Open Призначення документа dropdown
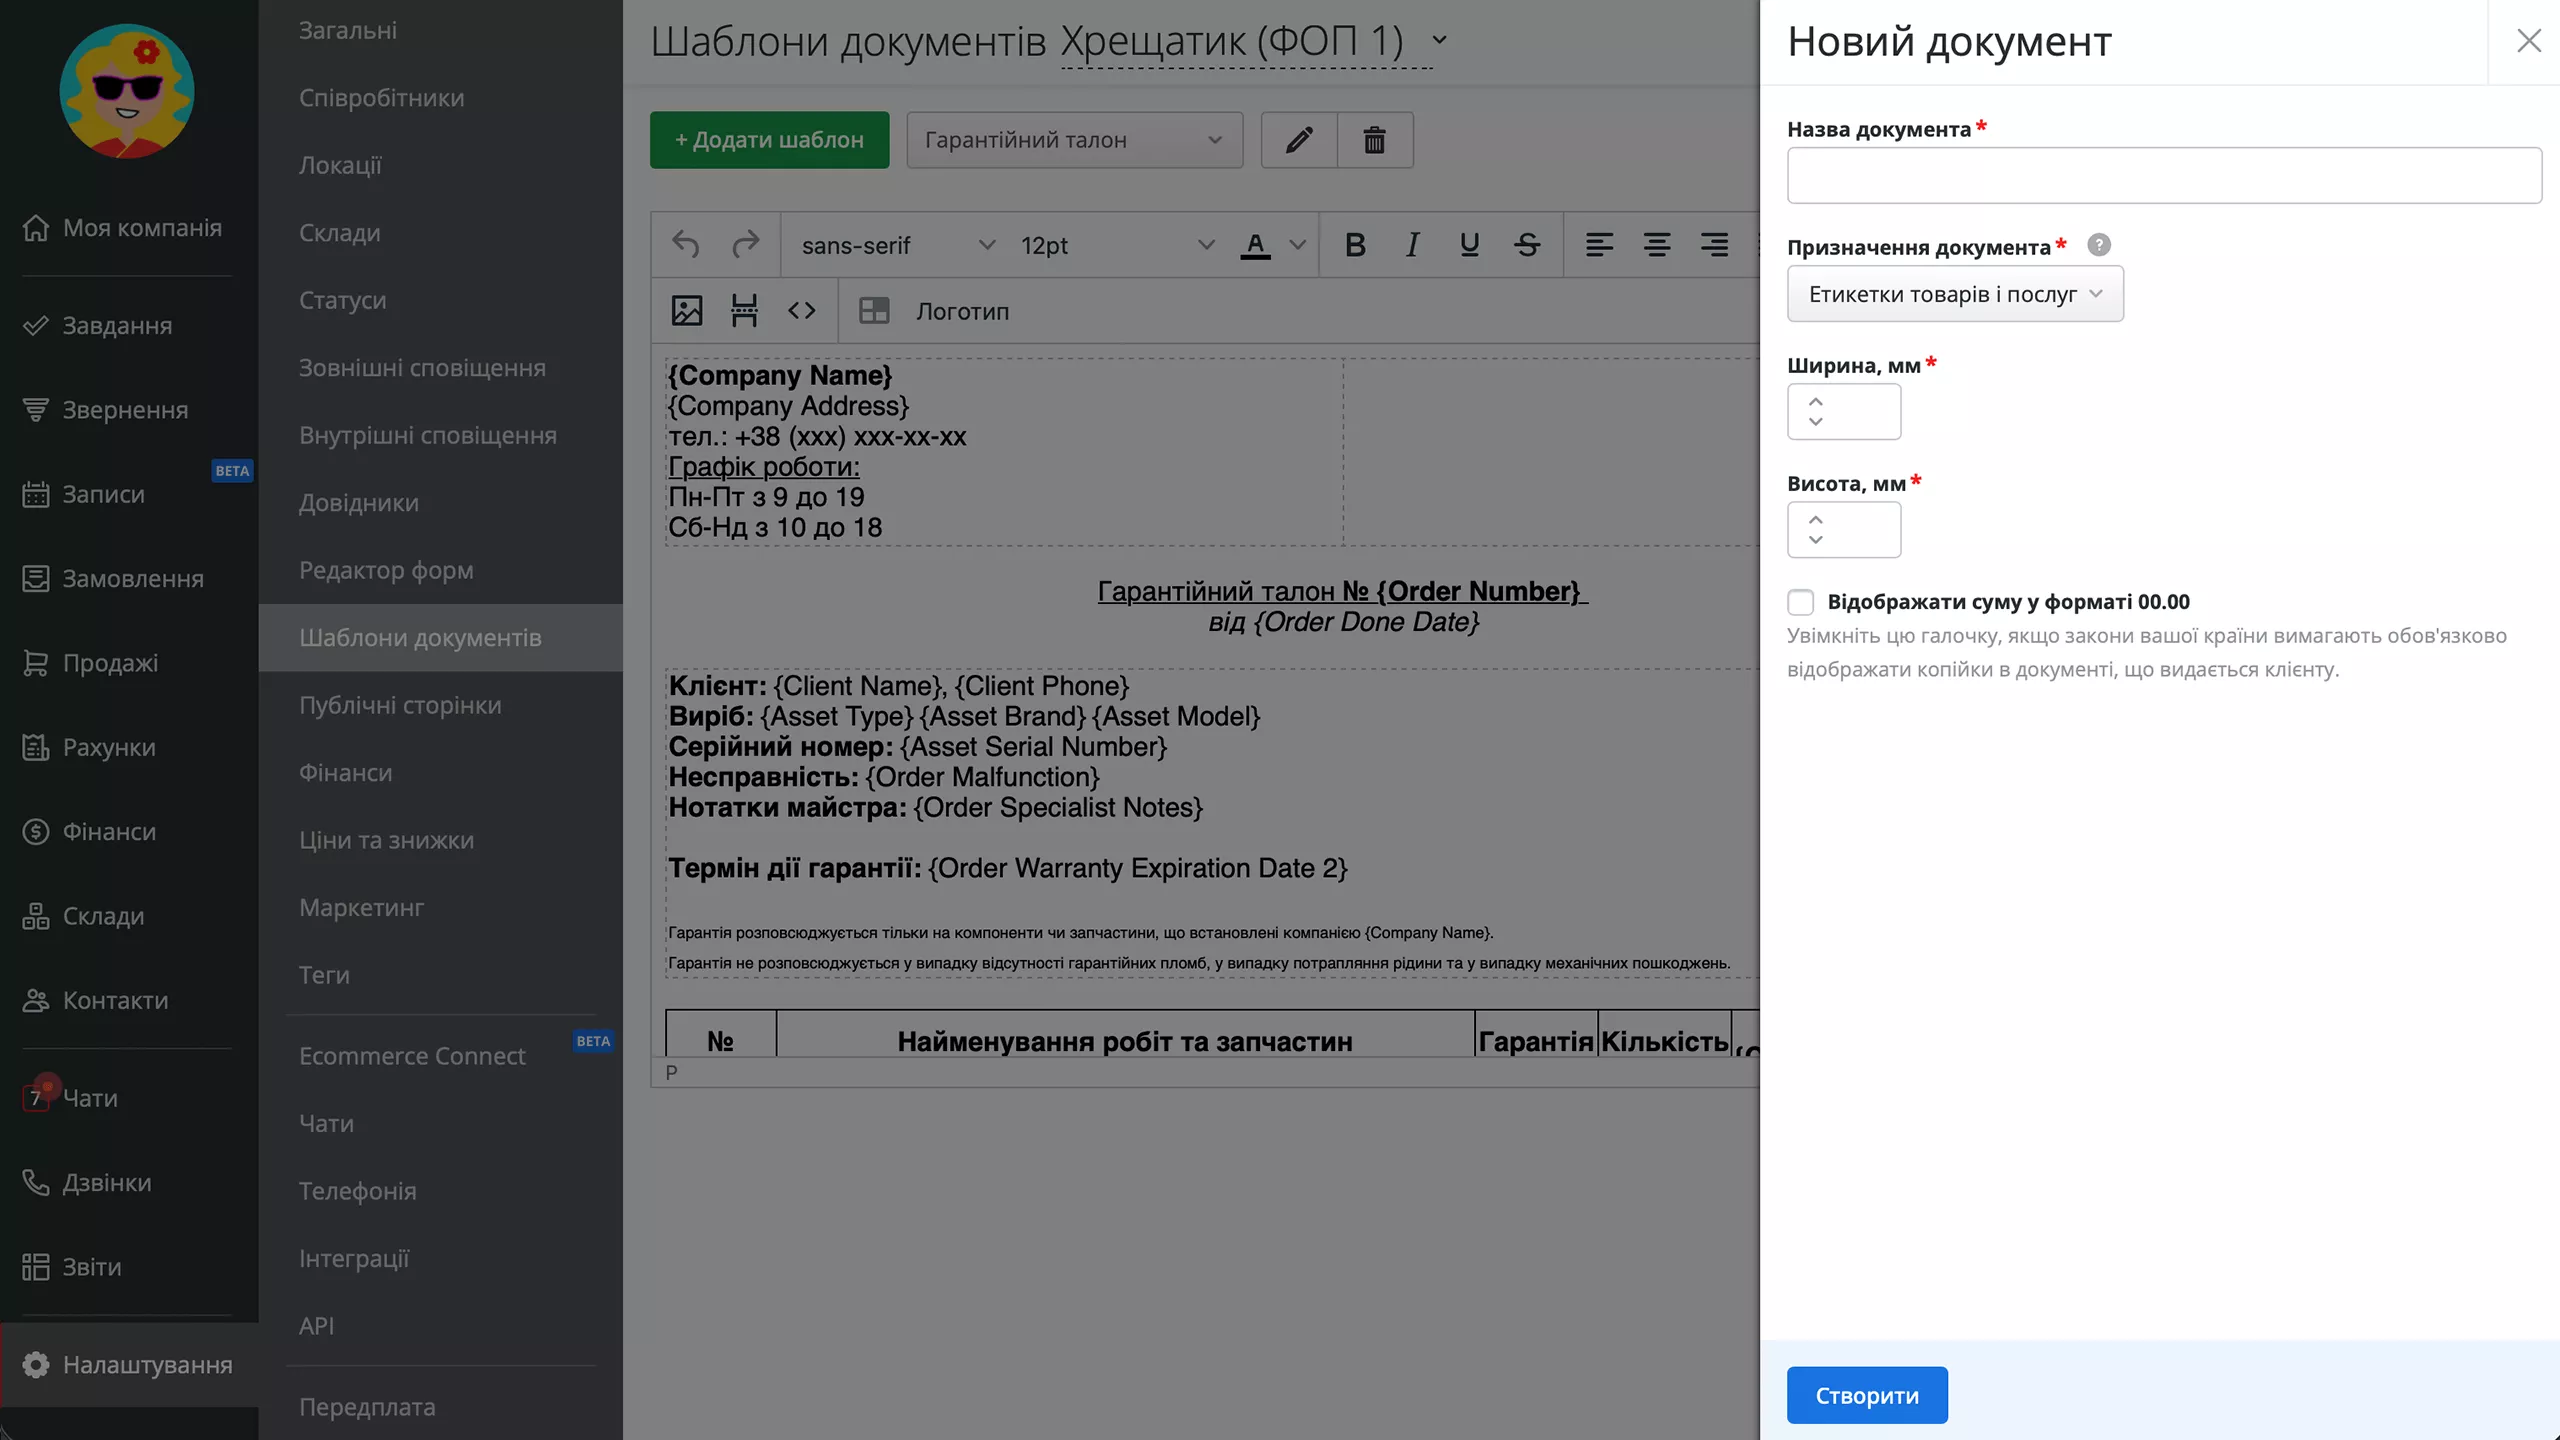Image resolution: width=2560 pixels, height=1440 pixels. pyautogui.click(x=1954, y=294)
